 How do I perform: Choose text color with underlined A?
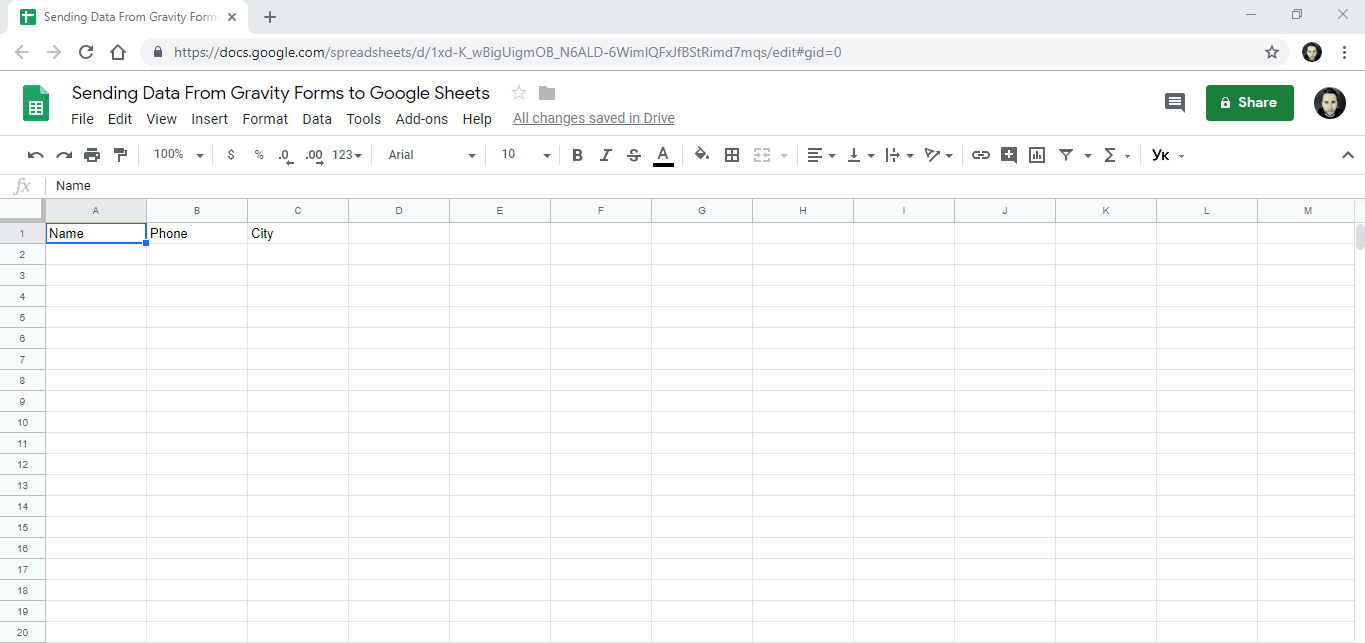click(x=662, y=155)
